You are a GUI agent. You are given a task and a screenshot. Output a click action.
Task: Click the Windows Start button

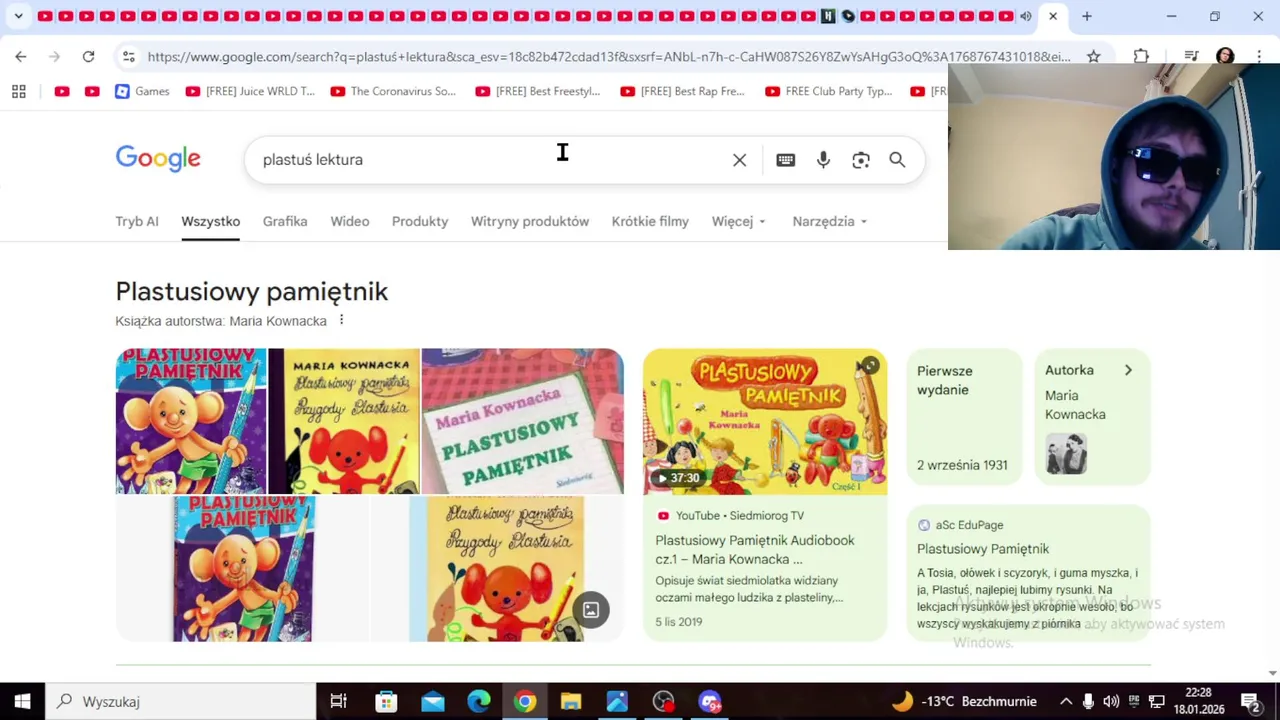pyautogui.click(x=22, y=701)
